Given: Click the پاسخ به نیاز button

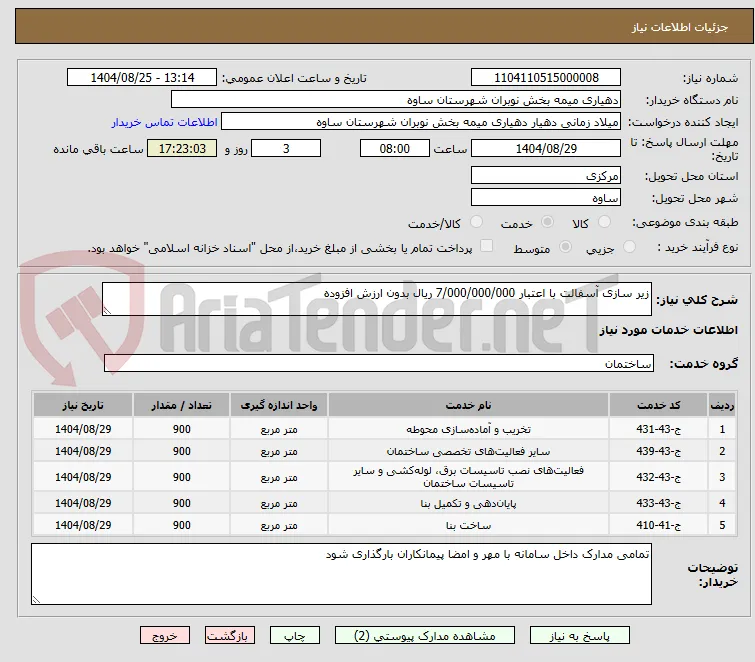Looking at the screenshot, I should pos(580,636).
